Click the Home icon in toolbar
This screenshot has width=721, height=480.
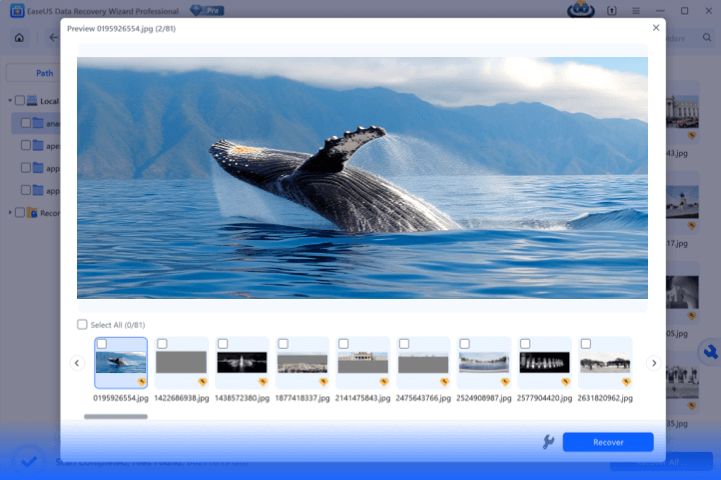click(x=19, y=38)
